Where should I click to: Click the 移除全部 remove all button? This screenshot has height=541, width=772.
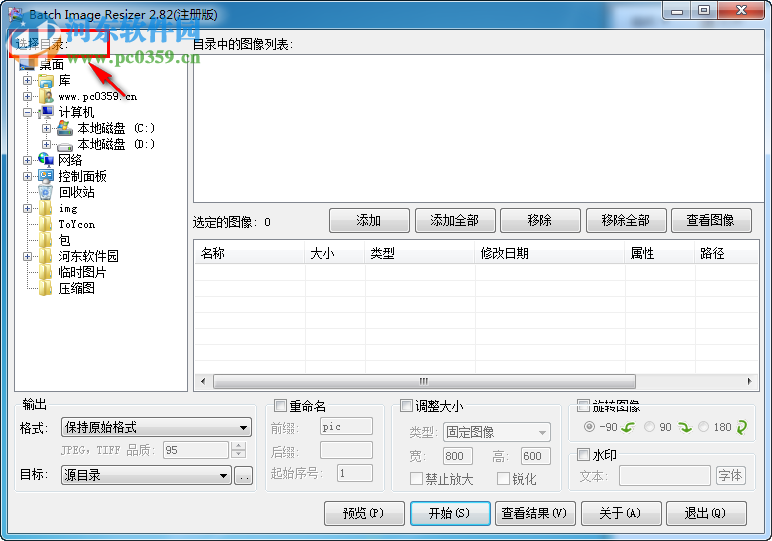(626, 221)
